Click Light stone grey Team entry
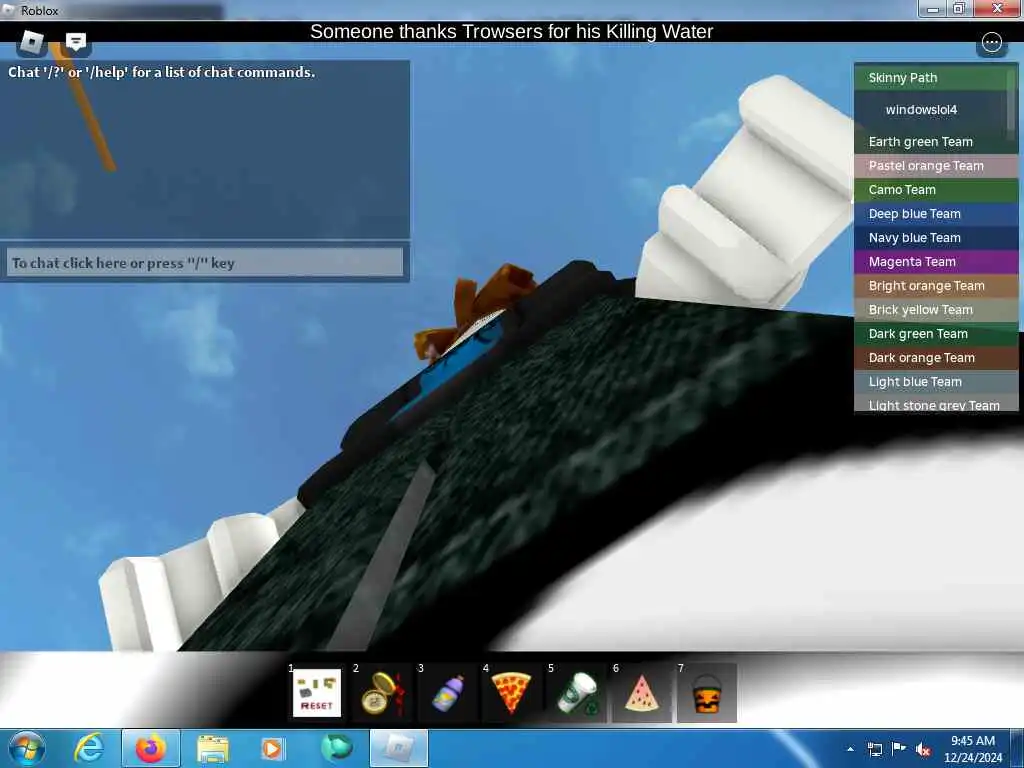1024x768 pixels. coord(936,404)
